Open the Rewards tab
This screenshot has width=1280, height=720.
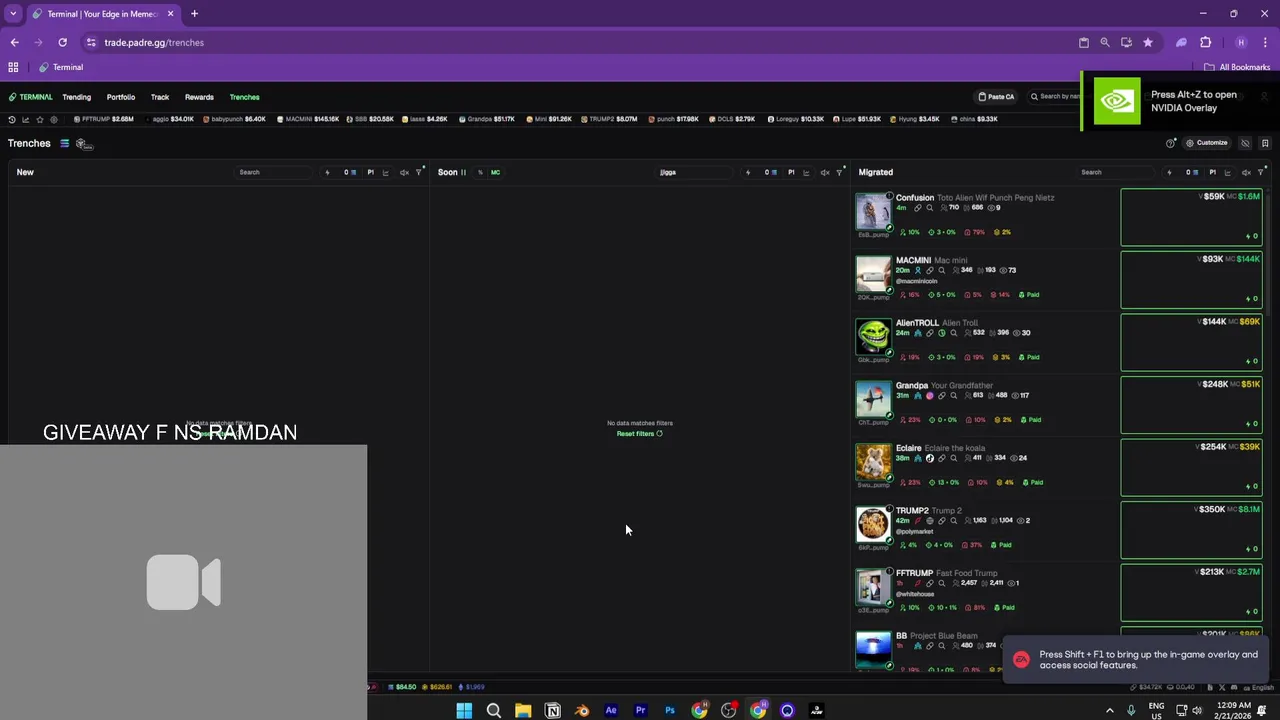pos(199,97)
